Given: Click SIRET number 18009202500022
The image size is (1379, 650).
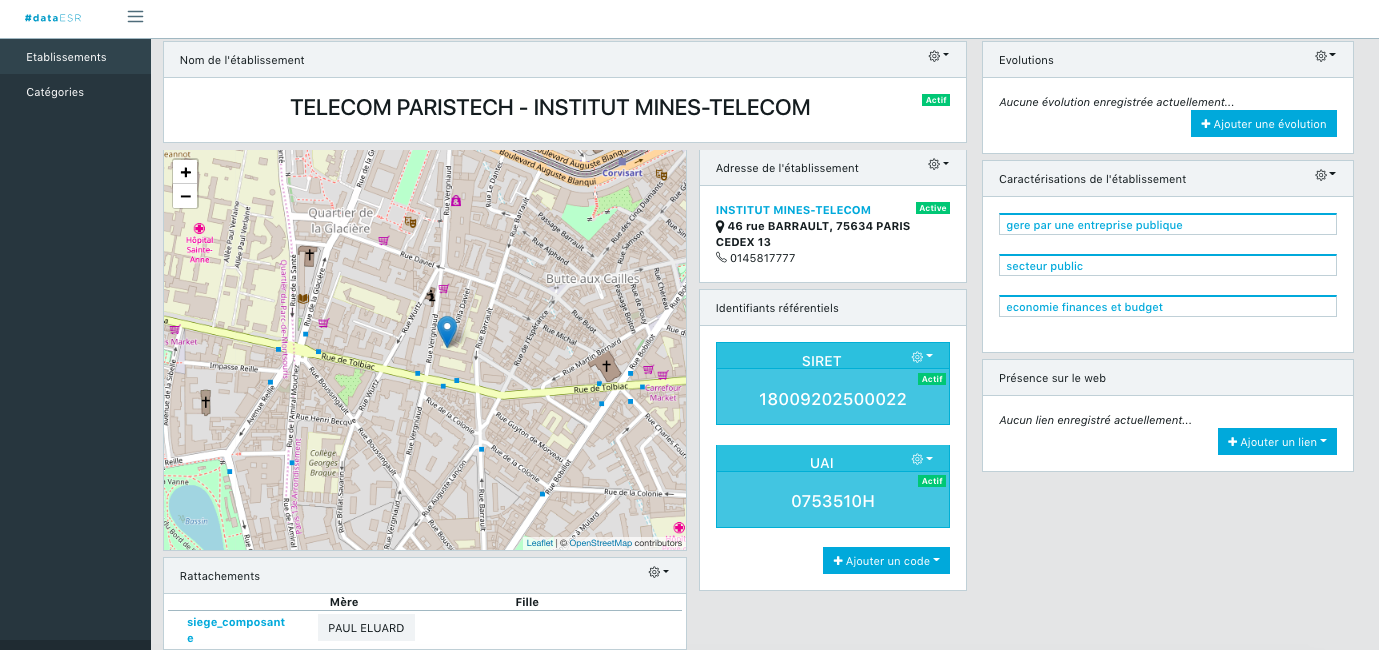Looking at the screenshot, I should coord(832,399).
